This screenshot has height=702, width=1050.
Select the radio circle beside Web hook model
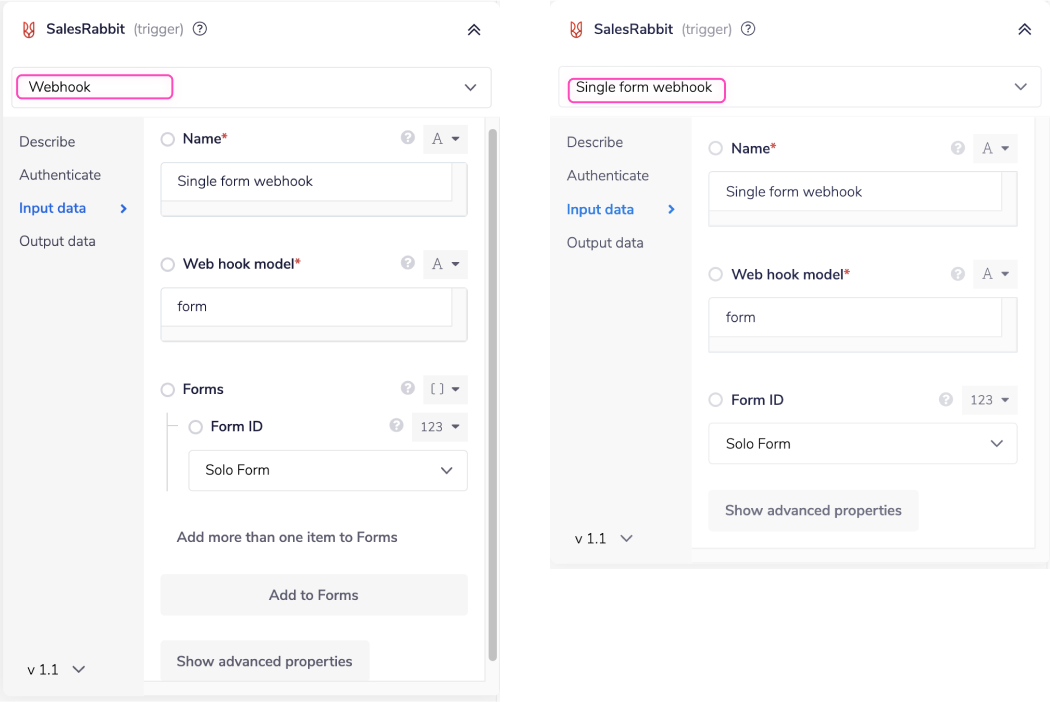click(166, 263)
